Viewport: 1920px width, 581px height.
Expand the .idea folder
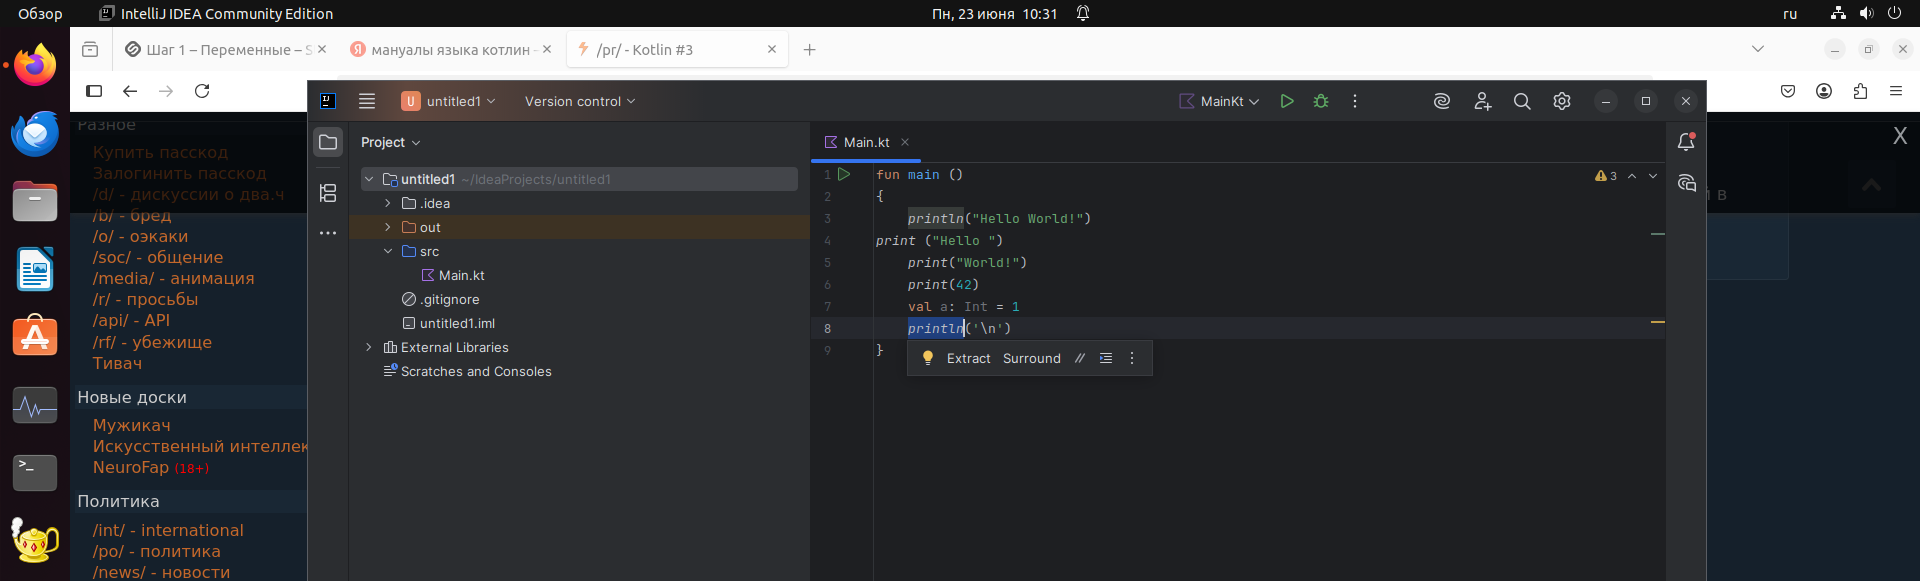388,203
